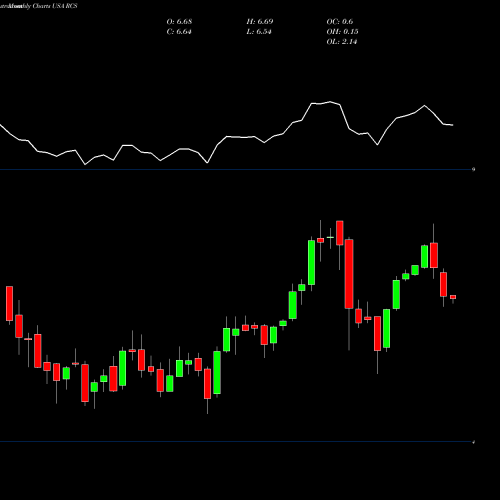Click the 'OC: 0.6' value
Screen dimensions: 500x500
340,22
